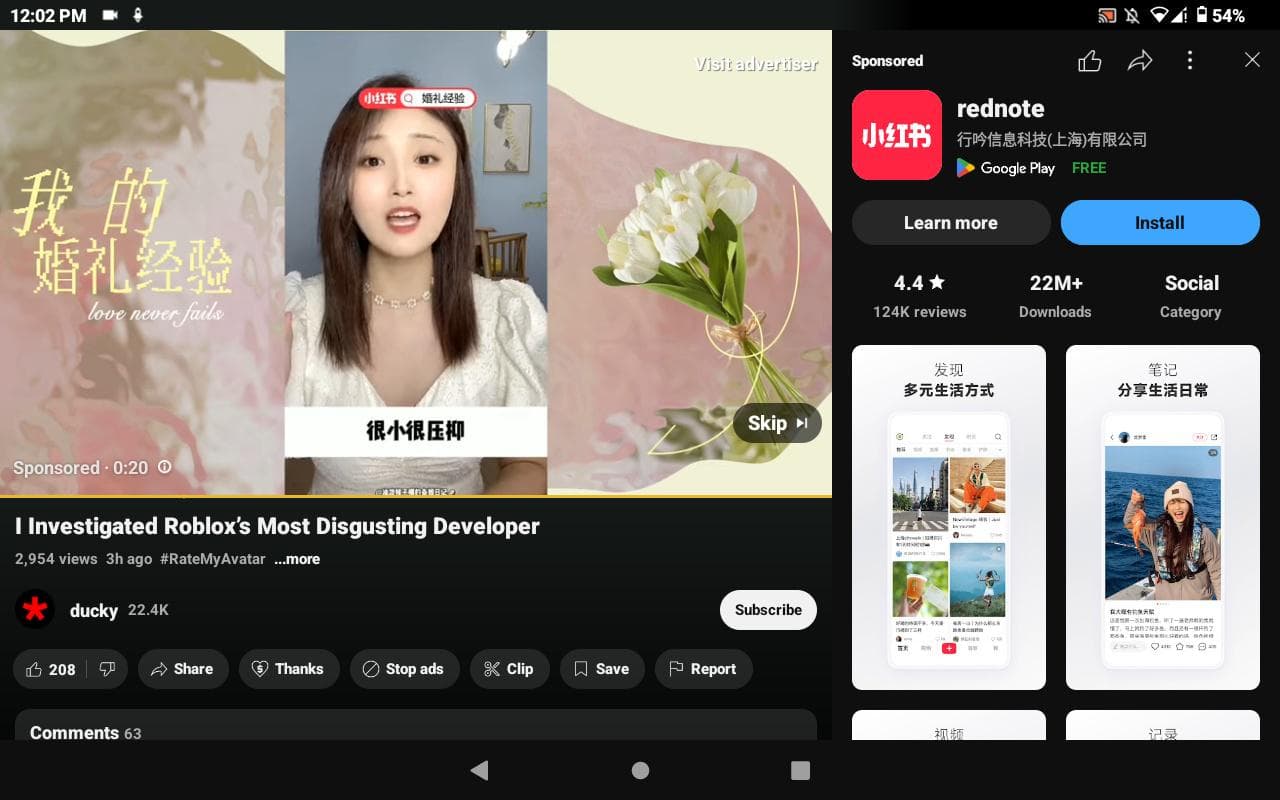Tap the 124K reviews rating
Screen dimensions: 1280x800
920,296
